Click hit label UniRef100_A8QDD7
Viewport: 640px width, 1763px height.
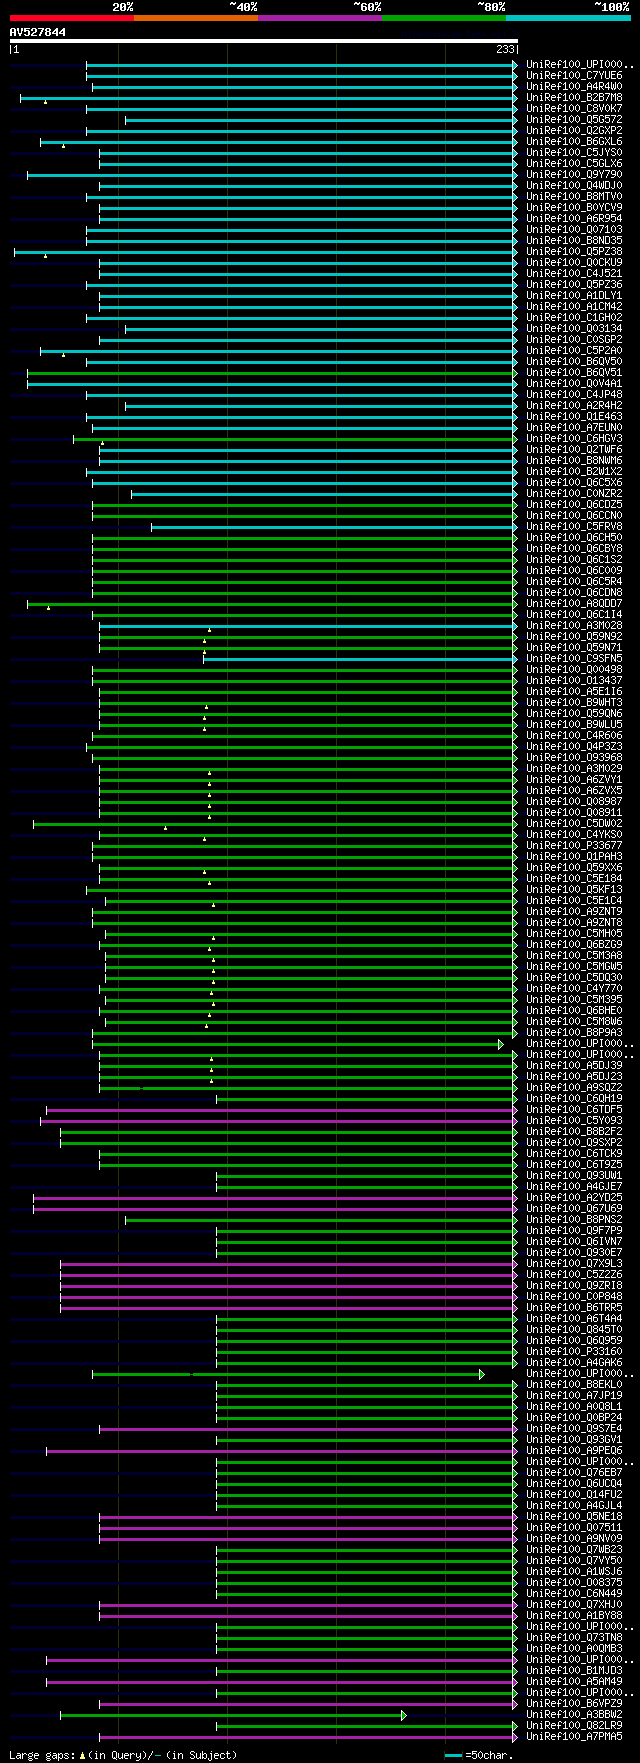coord(574,604)
